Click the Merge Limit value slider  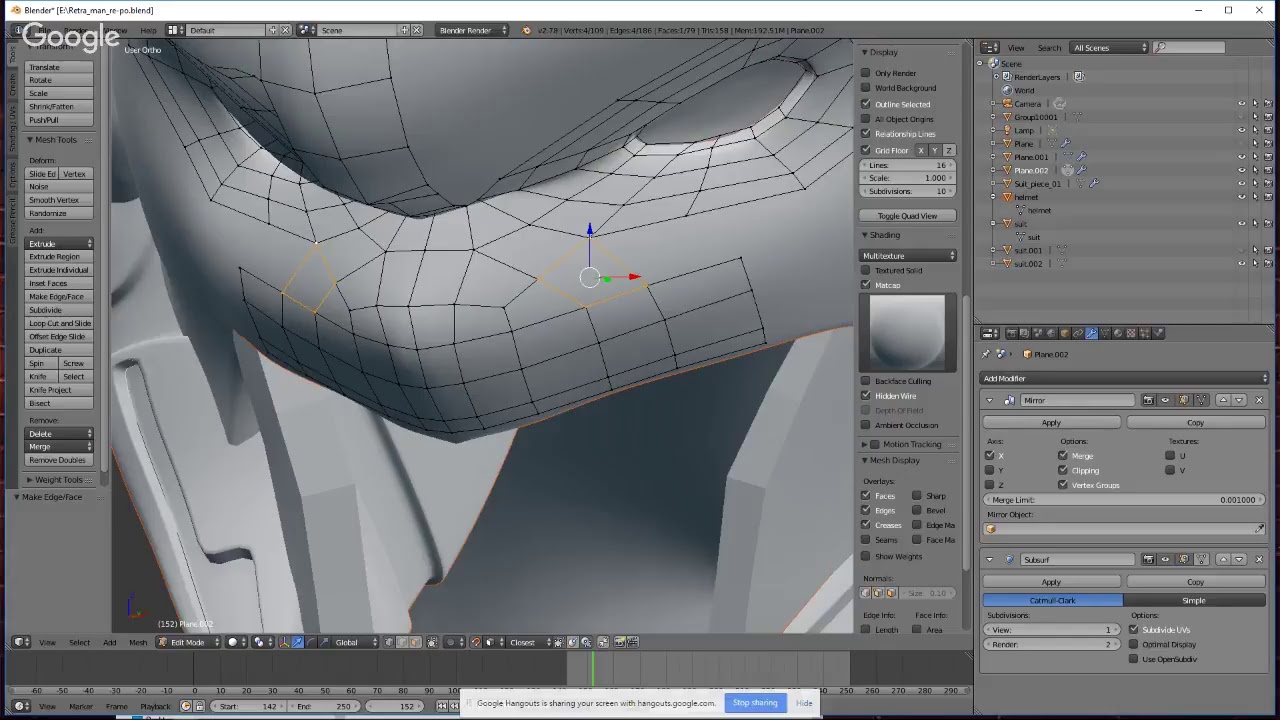(x=1124, y=500)
